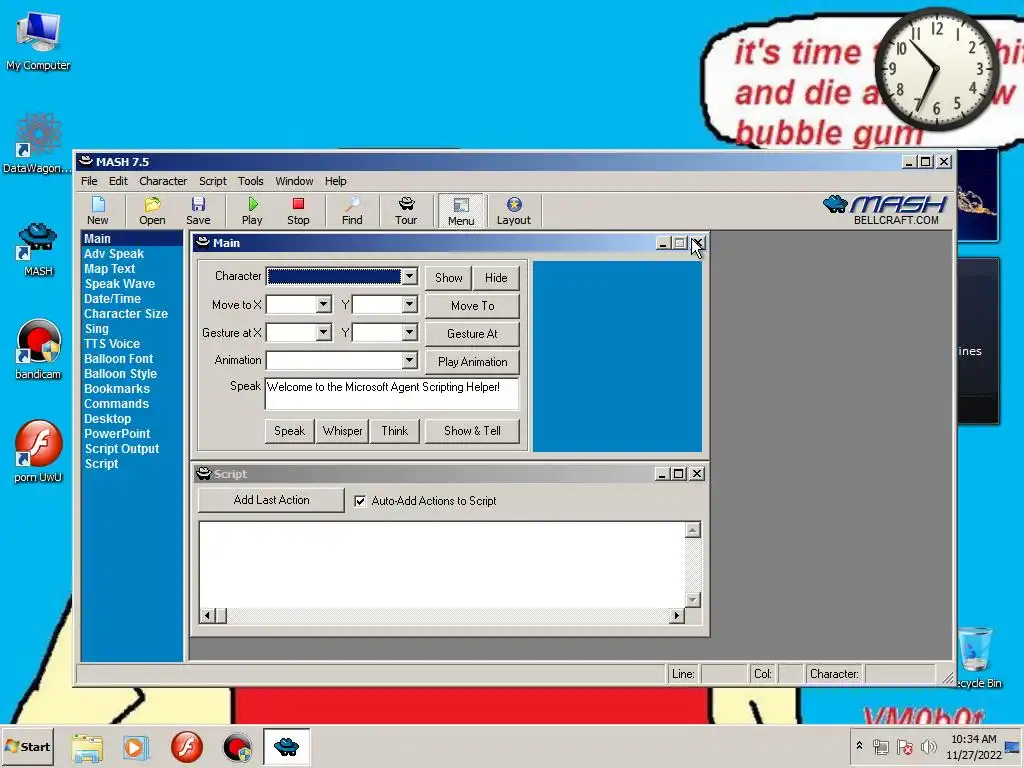The image size is (1024, 768).
Task: Select Balloon Font in the sidebar
Action: 118,359
